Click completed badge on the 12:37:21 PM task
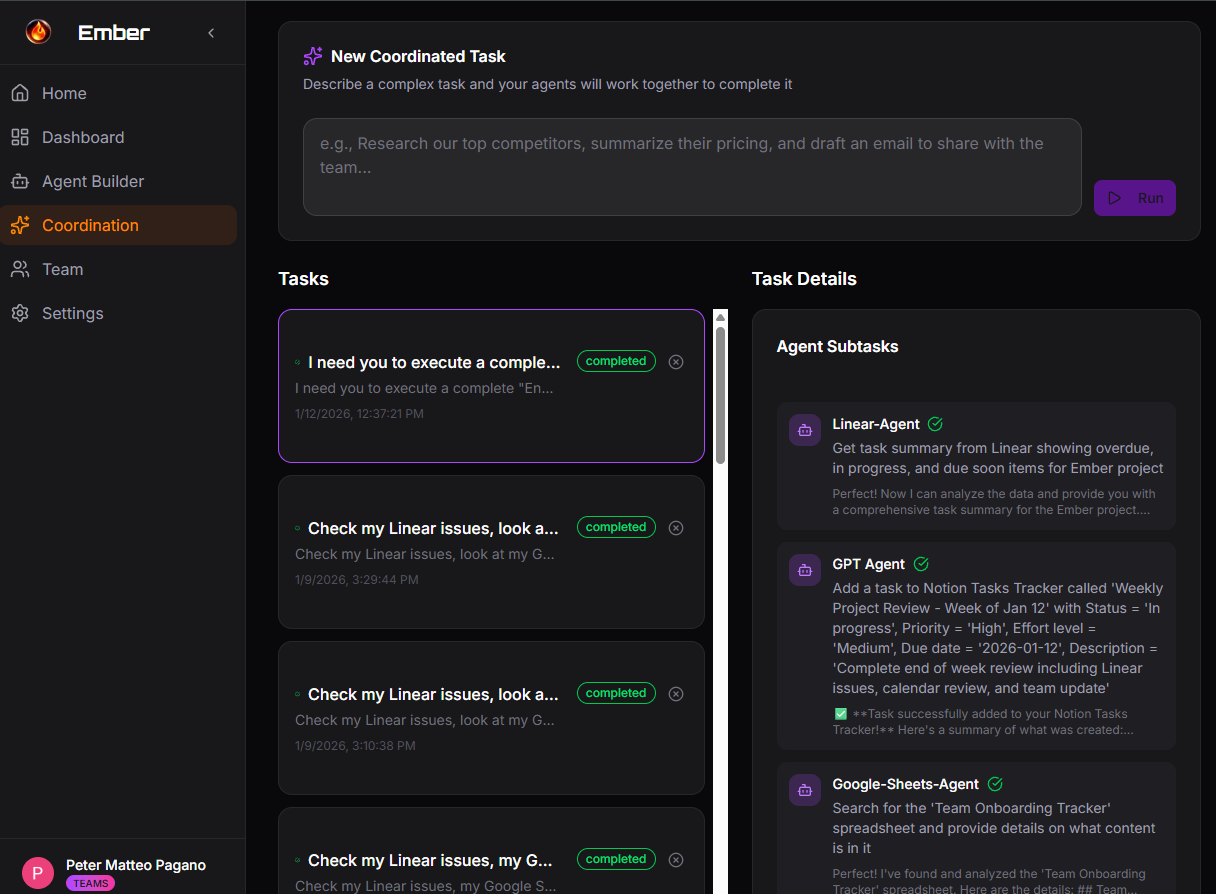 (x=616, y=361)
